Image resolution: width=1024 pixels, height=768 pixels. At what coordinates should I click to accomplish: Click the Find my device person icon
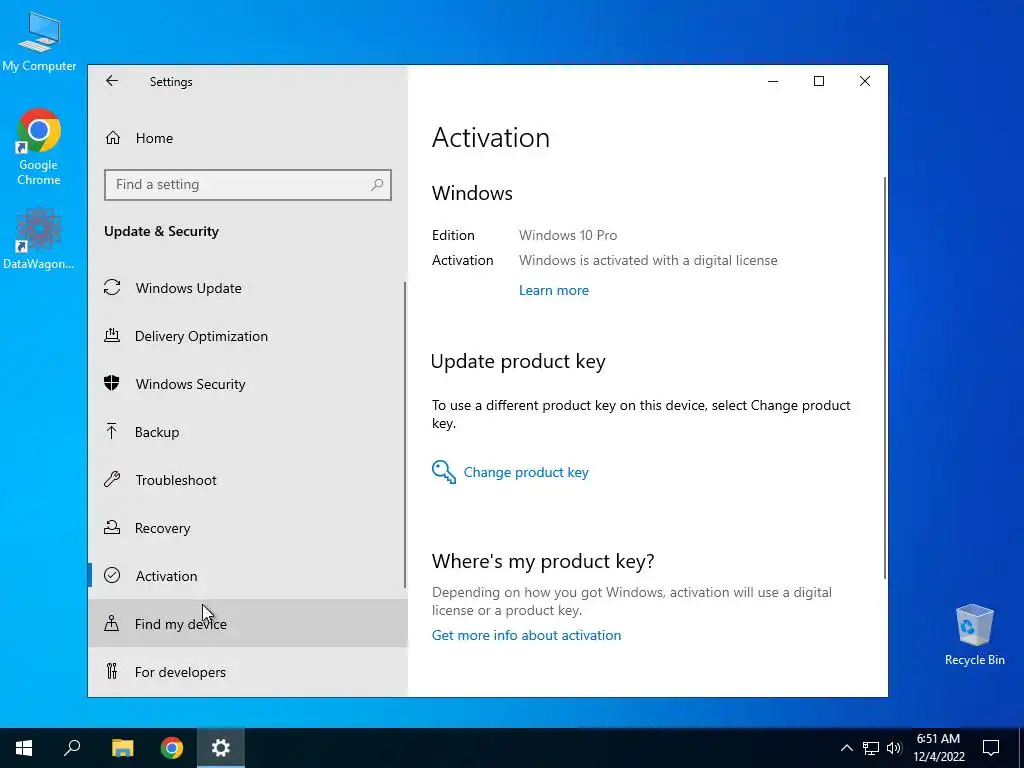click(112, 624)
